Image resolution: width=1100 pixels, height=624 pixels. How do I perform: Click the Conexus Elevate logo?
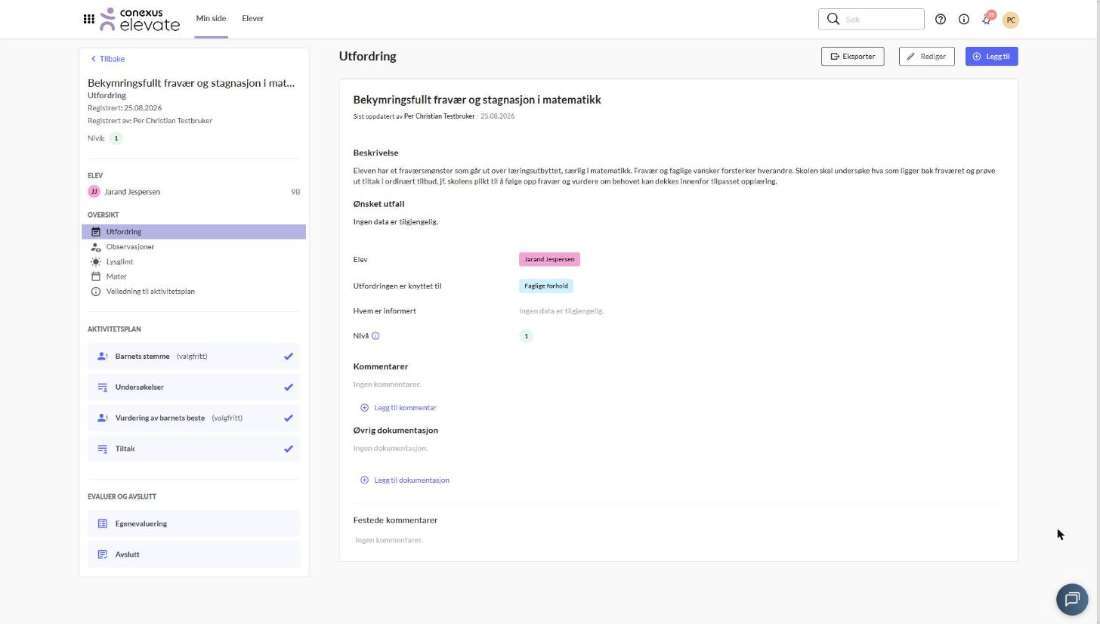click(140, 19)
